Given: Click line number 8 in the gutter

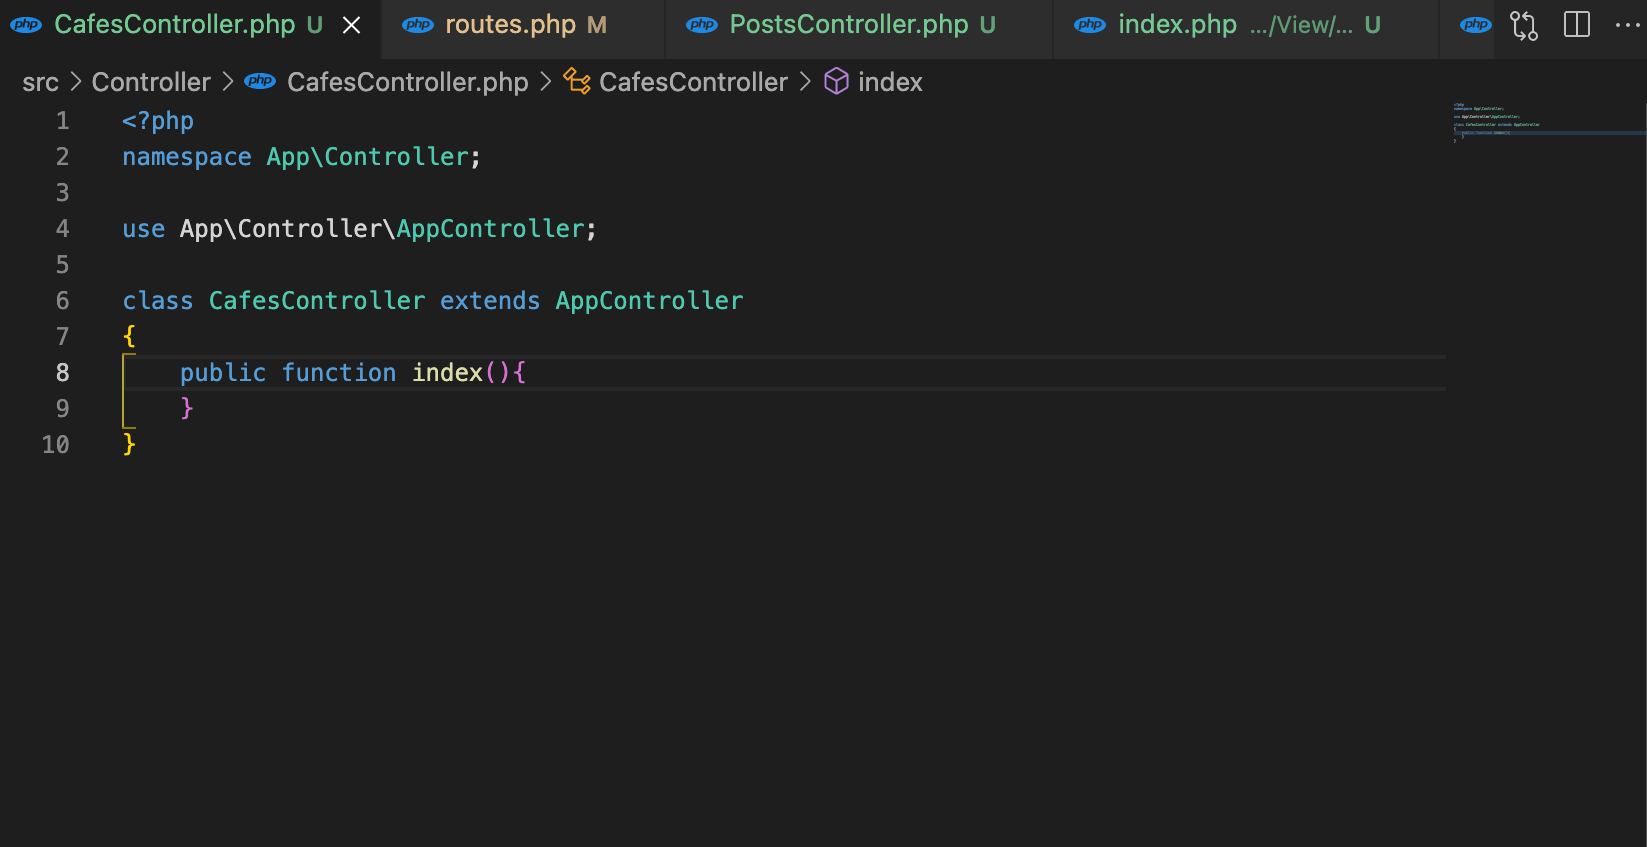Looking at the screenshot, I should [62, 373].
